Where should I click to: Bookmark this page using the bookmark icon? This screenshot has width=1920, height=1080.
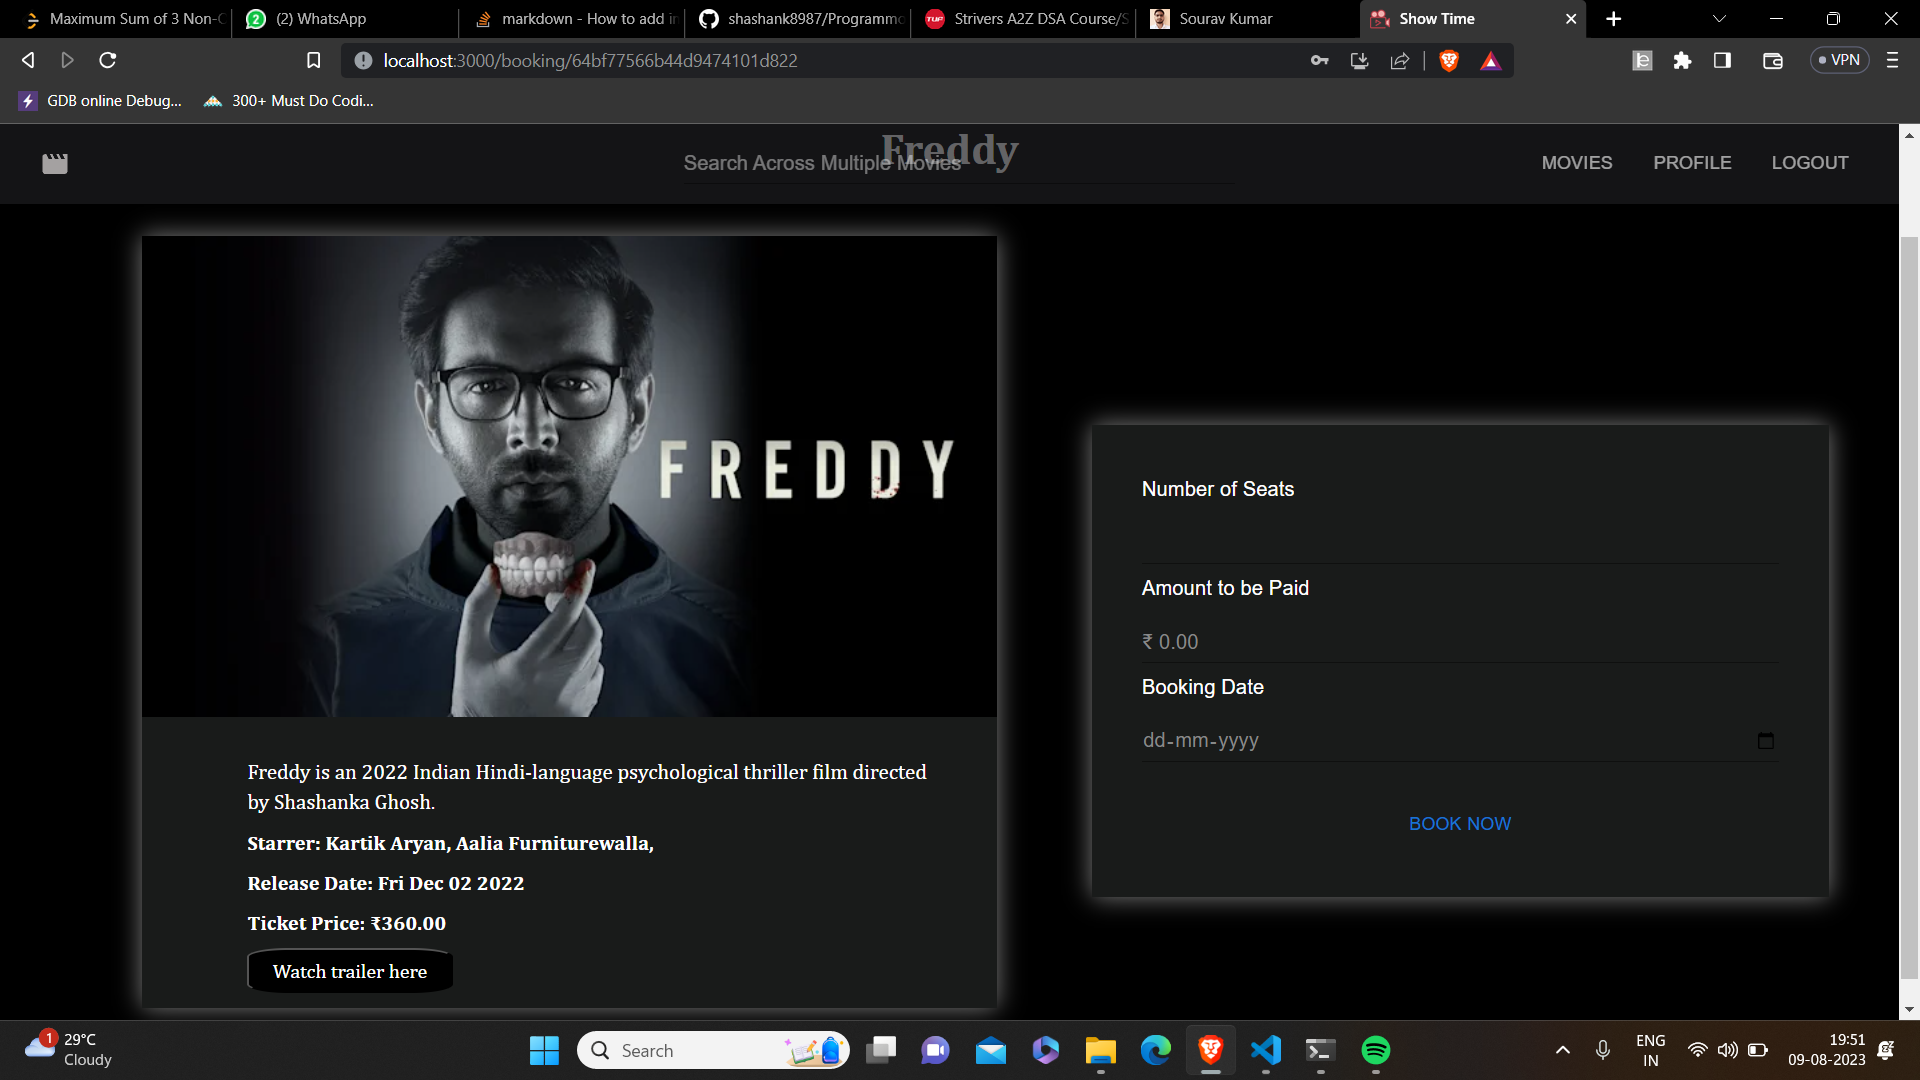click(313, 61)
